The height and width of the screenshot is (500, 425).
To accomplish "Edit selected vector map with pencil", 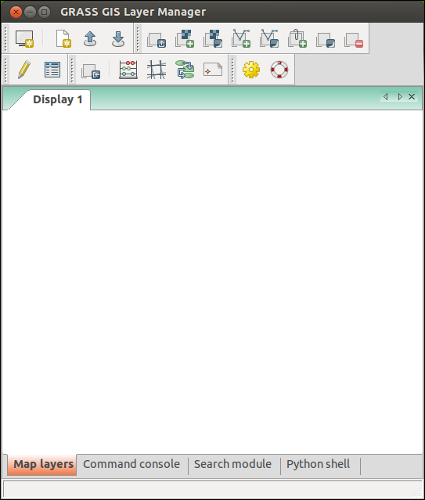I will pyautogui.click(x=24, y=70).
